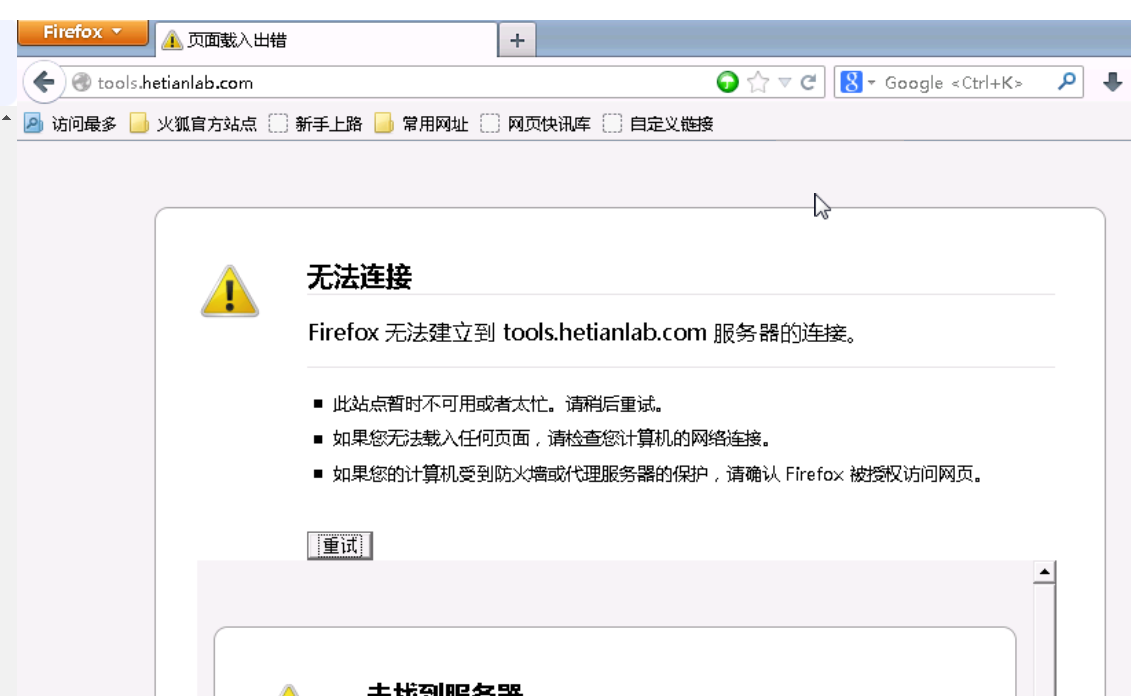Click the 无法连接 heading text
The width and height of the screenshot is (1131, 696).
tap(359, 277)
